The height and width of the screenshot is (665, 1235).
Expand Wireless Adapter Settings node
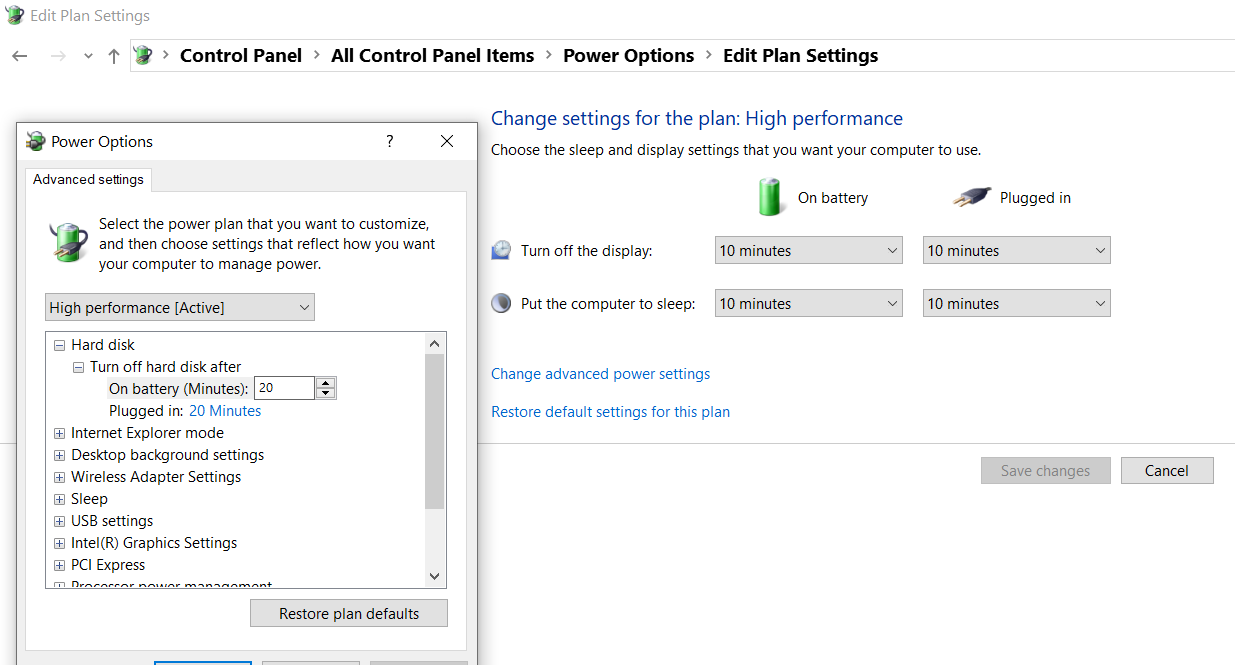[60, 477]
